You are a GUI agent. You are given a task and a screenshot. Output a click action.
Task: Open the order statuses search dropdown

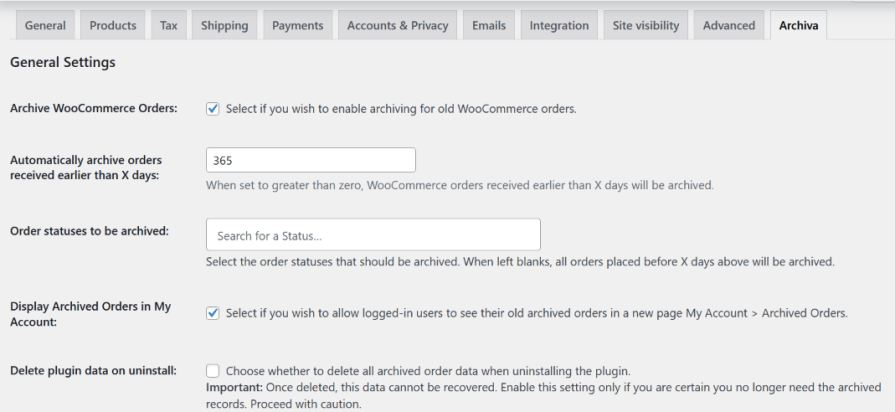click(372, 235)
